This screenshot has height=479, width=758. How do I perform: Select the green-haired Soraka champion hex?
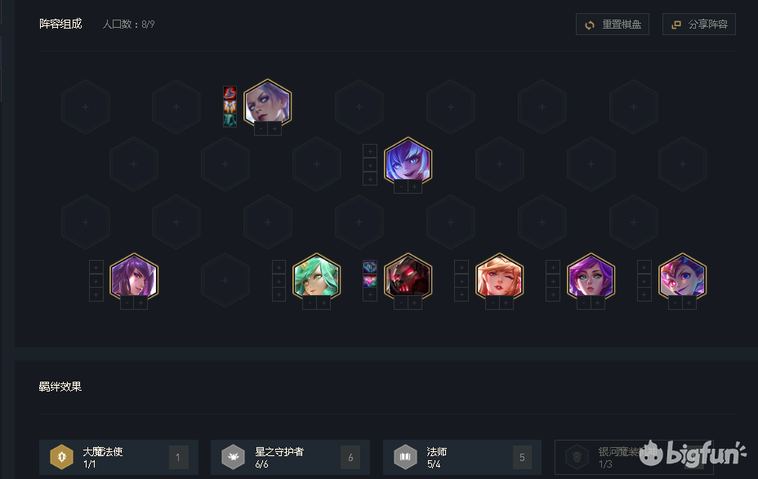(x=317, y=275)
